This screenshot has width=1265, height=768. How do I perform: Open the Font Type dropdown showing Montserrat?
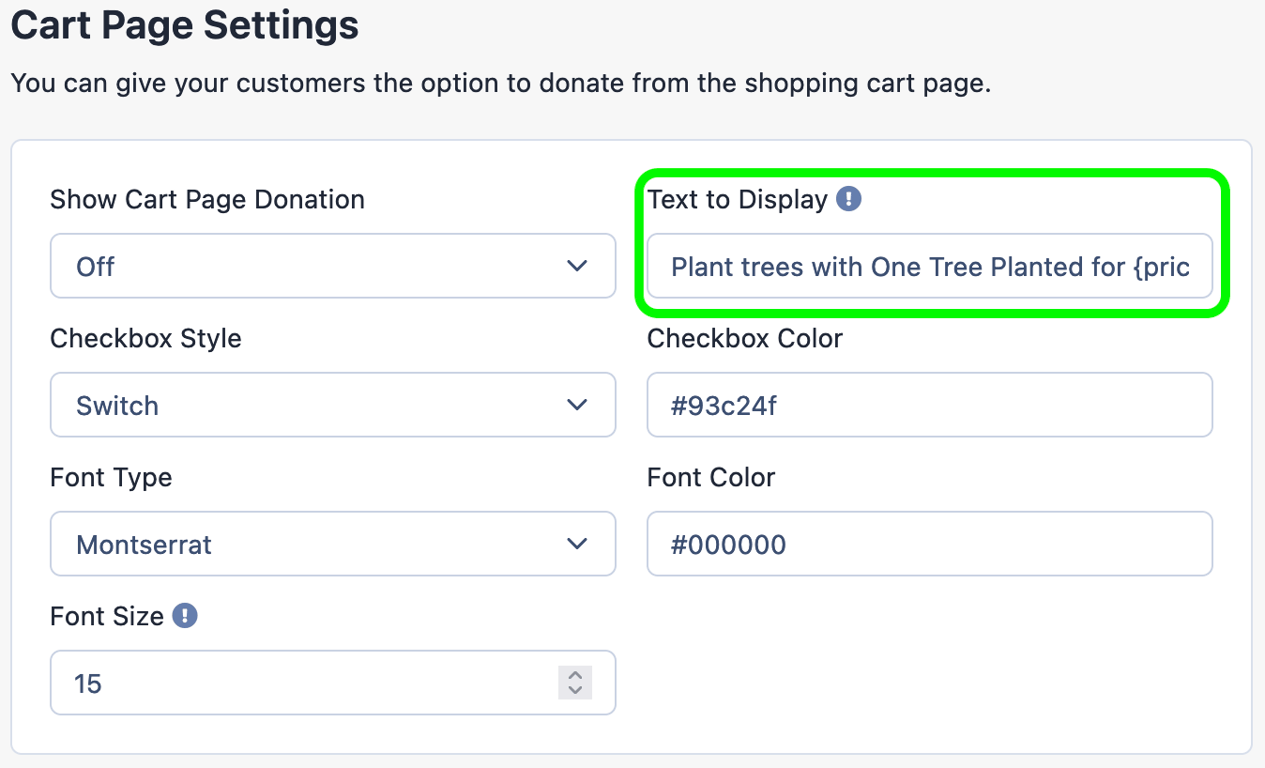[333, 544]
